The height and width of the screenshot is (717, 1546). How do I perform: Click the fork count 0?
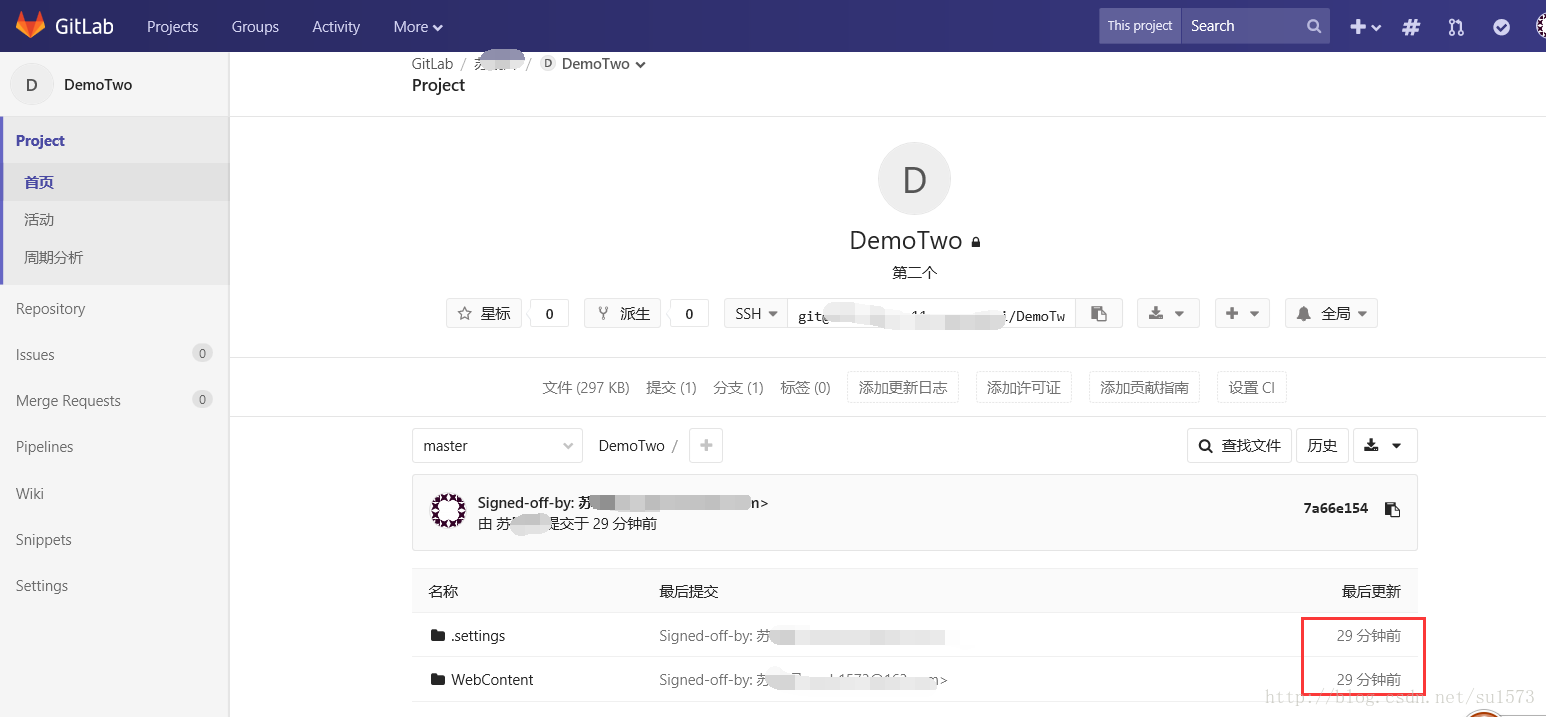(x=689, y=313)
